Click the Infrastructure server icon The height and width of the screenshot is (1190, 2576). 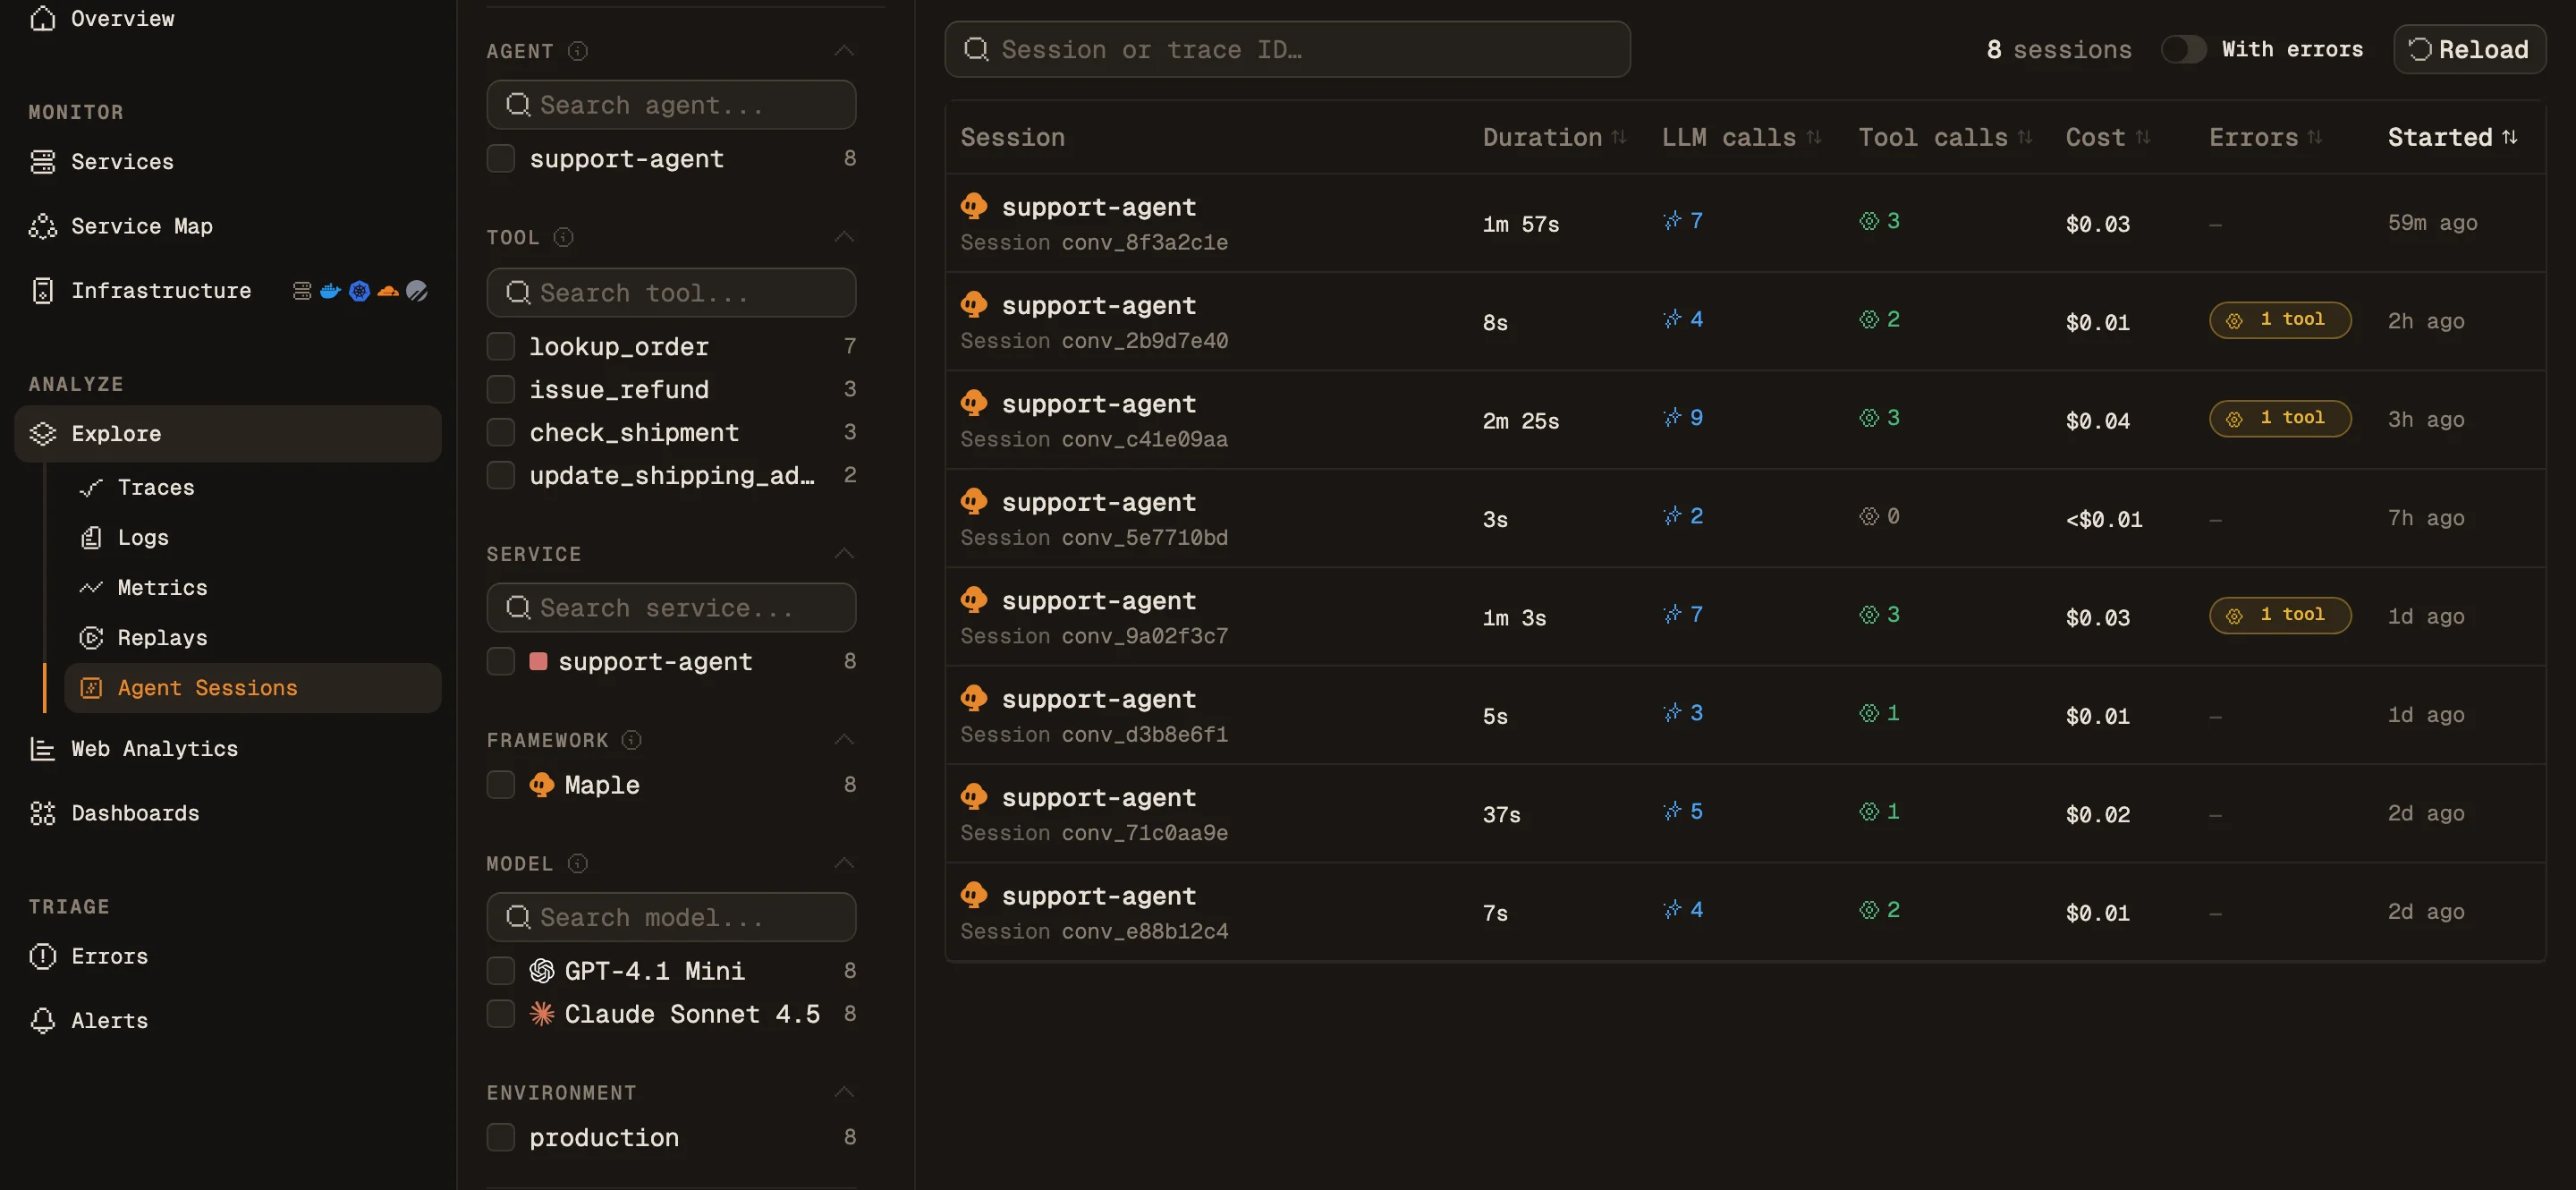(42, 291)
